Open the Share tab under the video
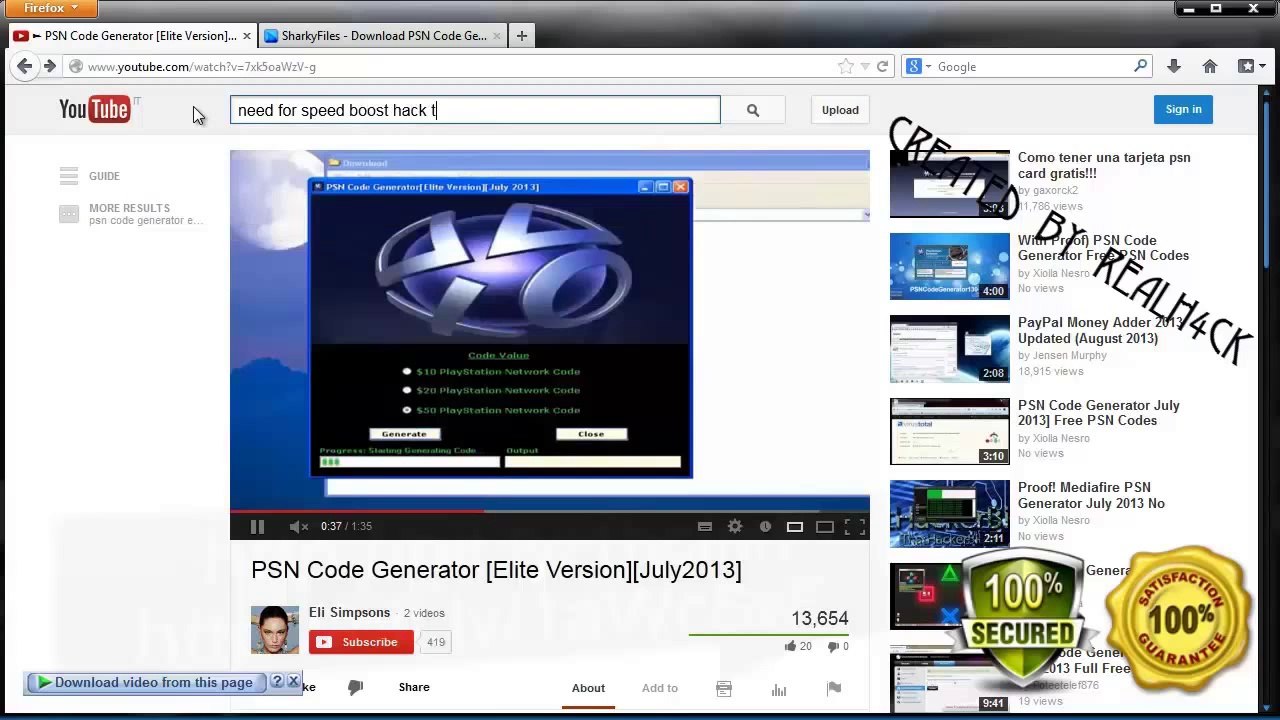The height and width of the screenshot is (720, 1280). click(x=414, y=688)
